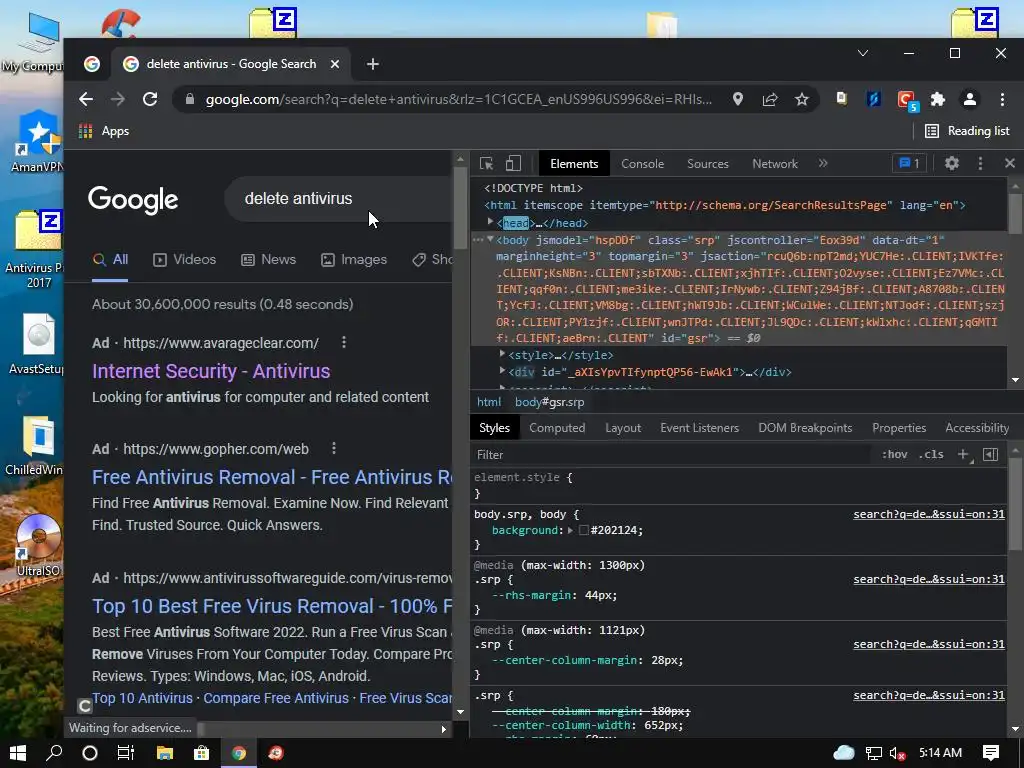Switch to News search results
1024x768 pixels.
pos(268,259)
